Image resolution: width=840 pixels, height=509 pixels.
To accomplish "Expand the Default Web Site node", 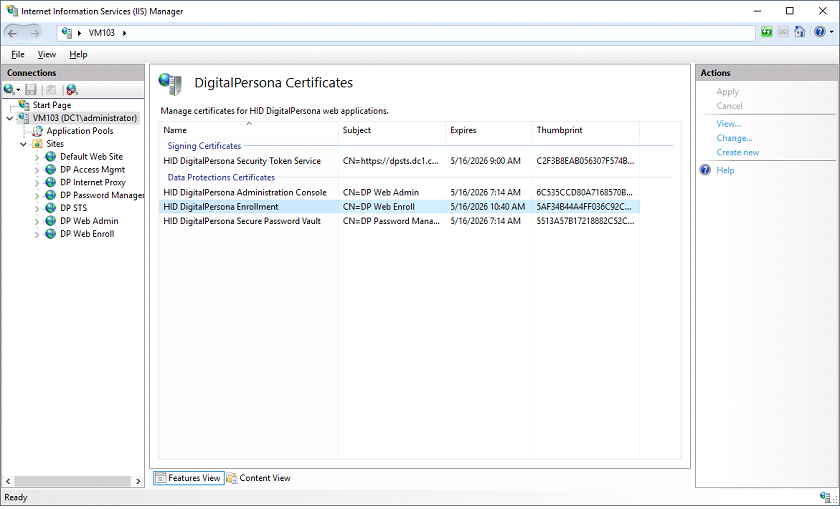I will [x=37, y=157].
